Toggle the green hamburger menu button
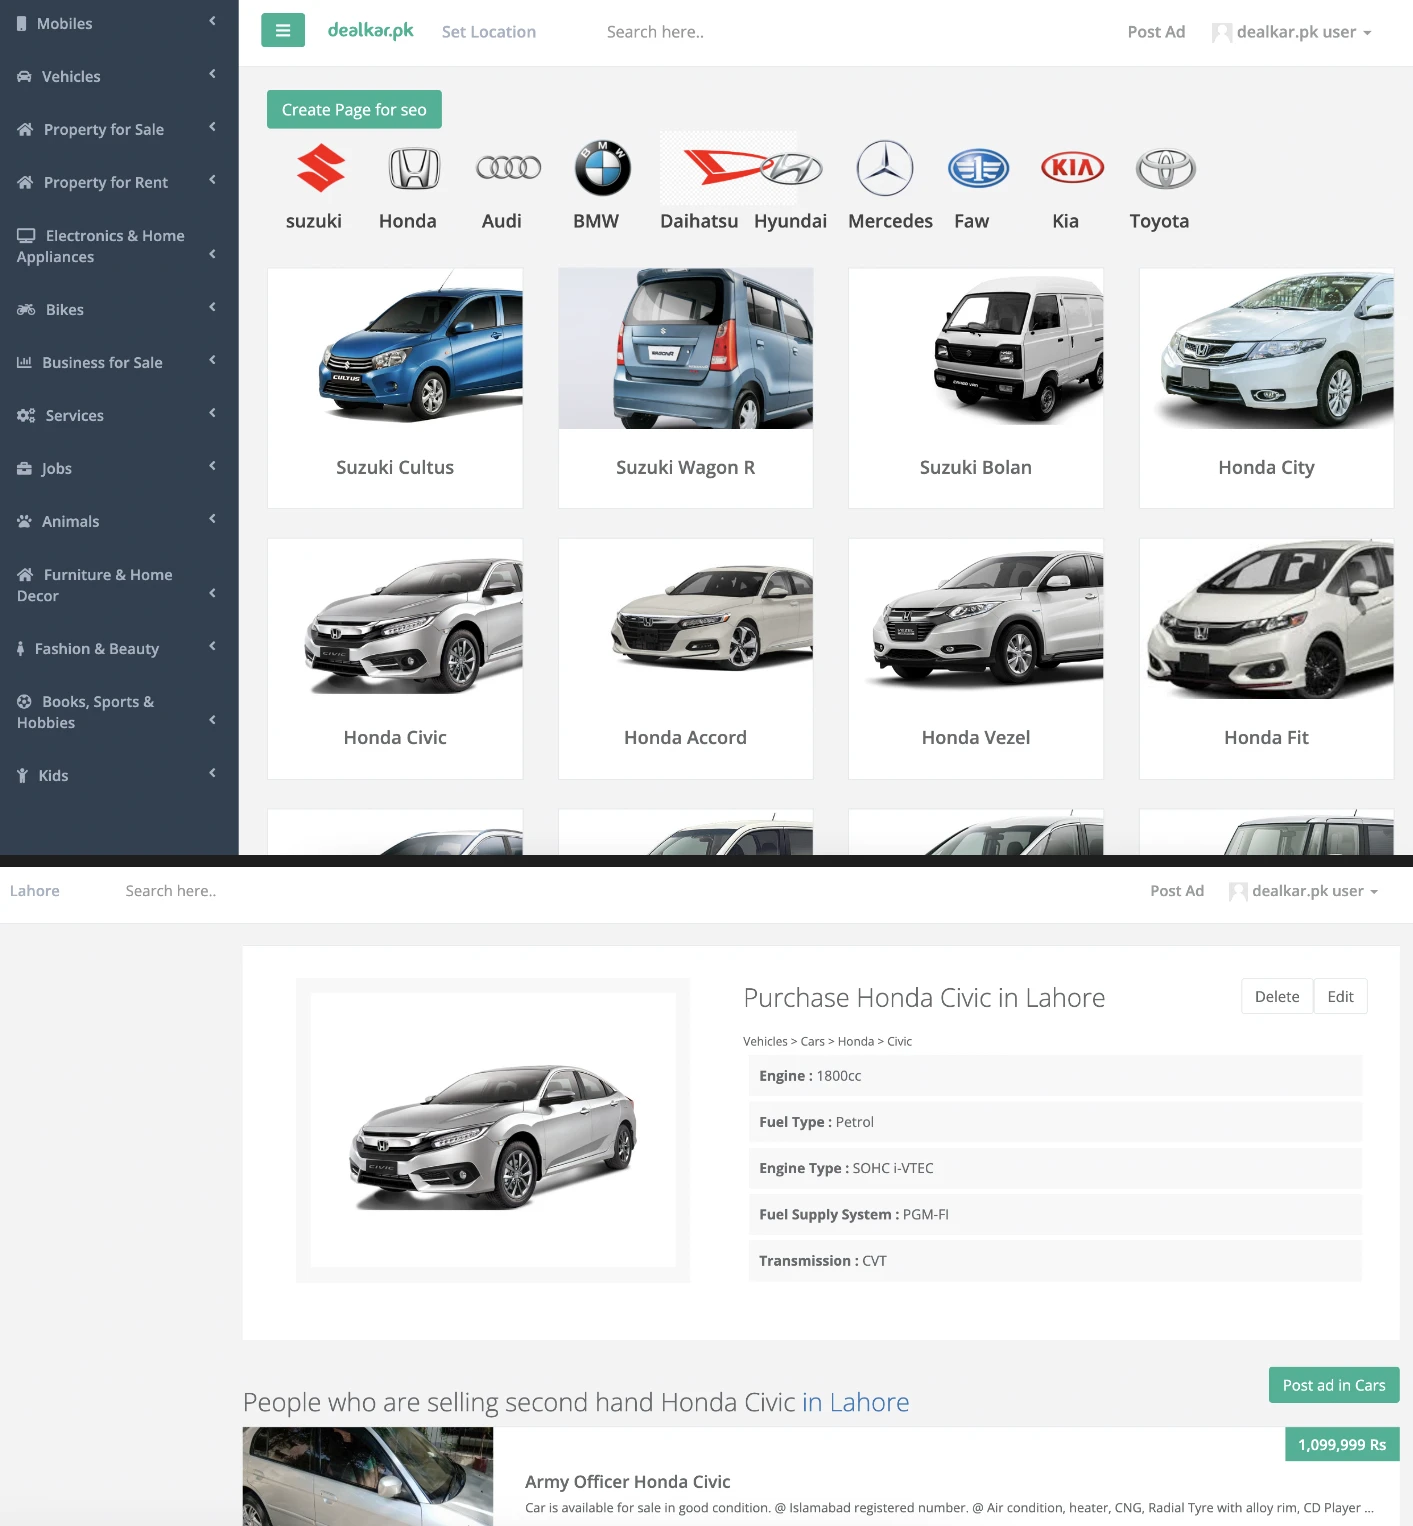 (x=282, y=31)
